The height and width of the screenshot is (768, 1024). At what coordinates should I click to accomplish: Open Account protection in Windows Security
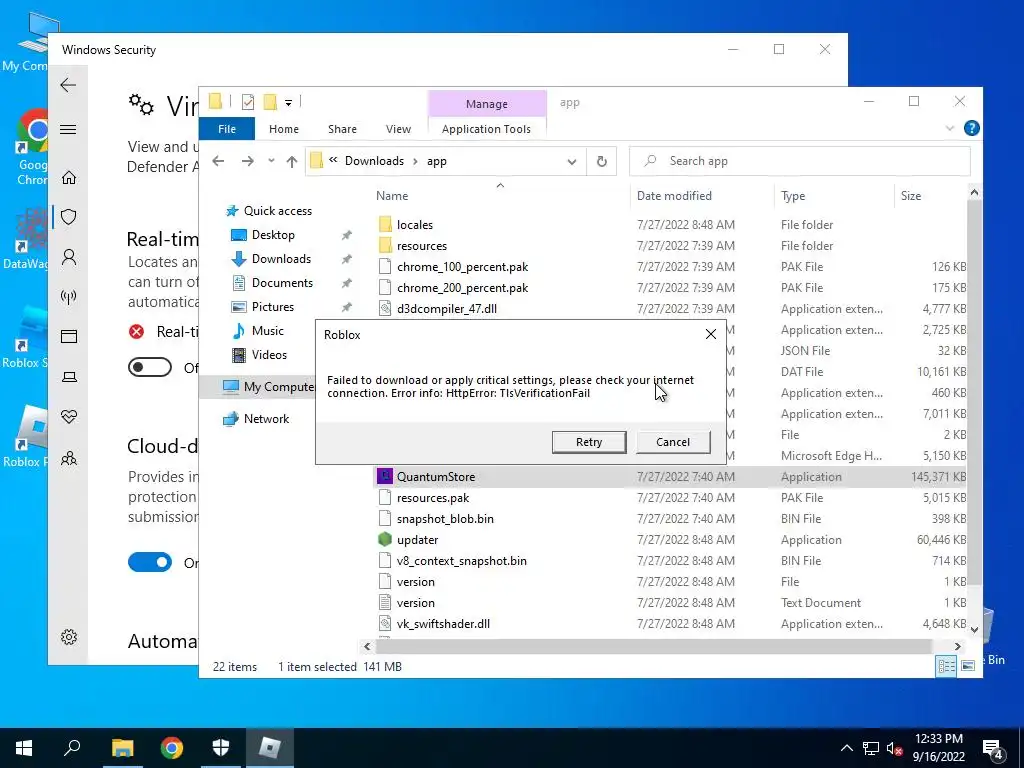click(x=69, y=257)
